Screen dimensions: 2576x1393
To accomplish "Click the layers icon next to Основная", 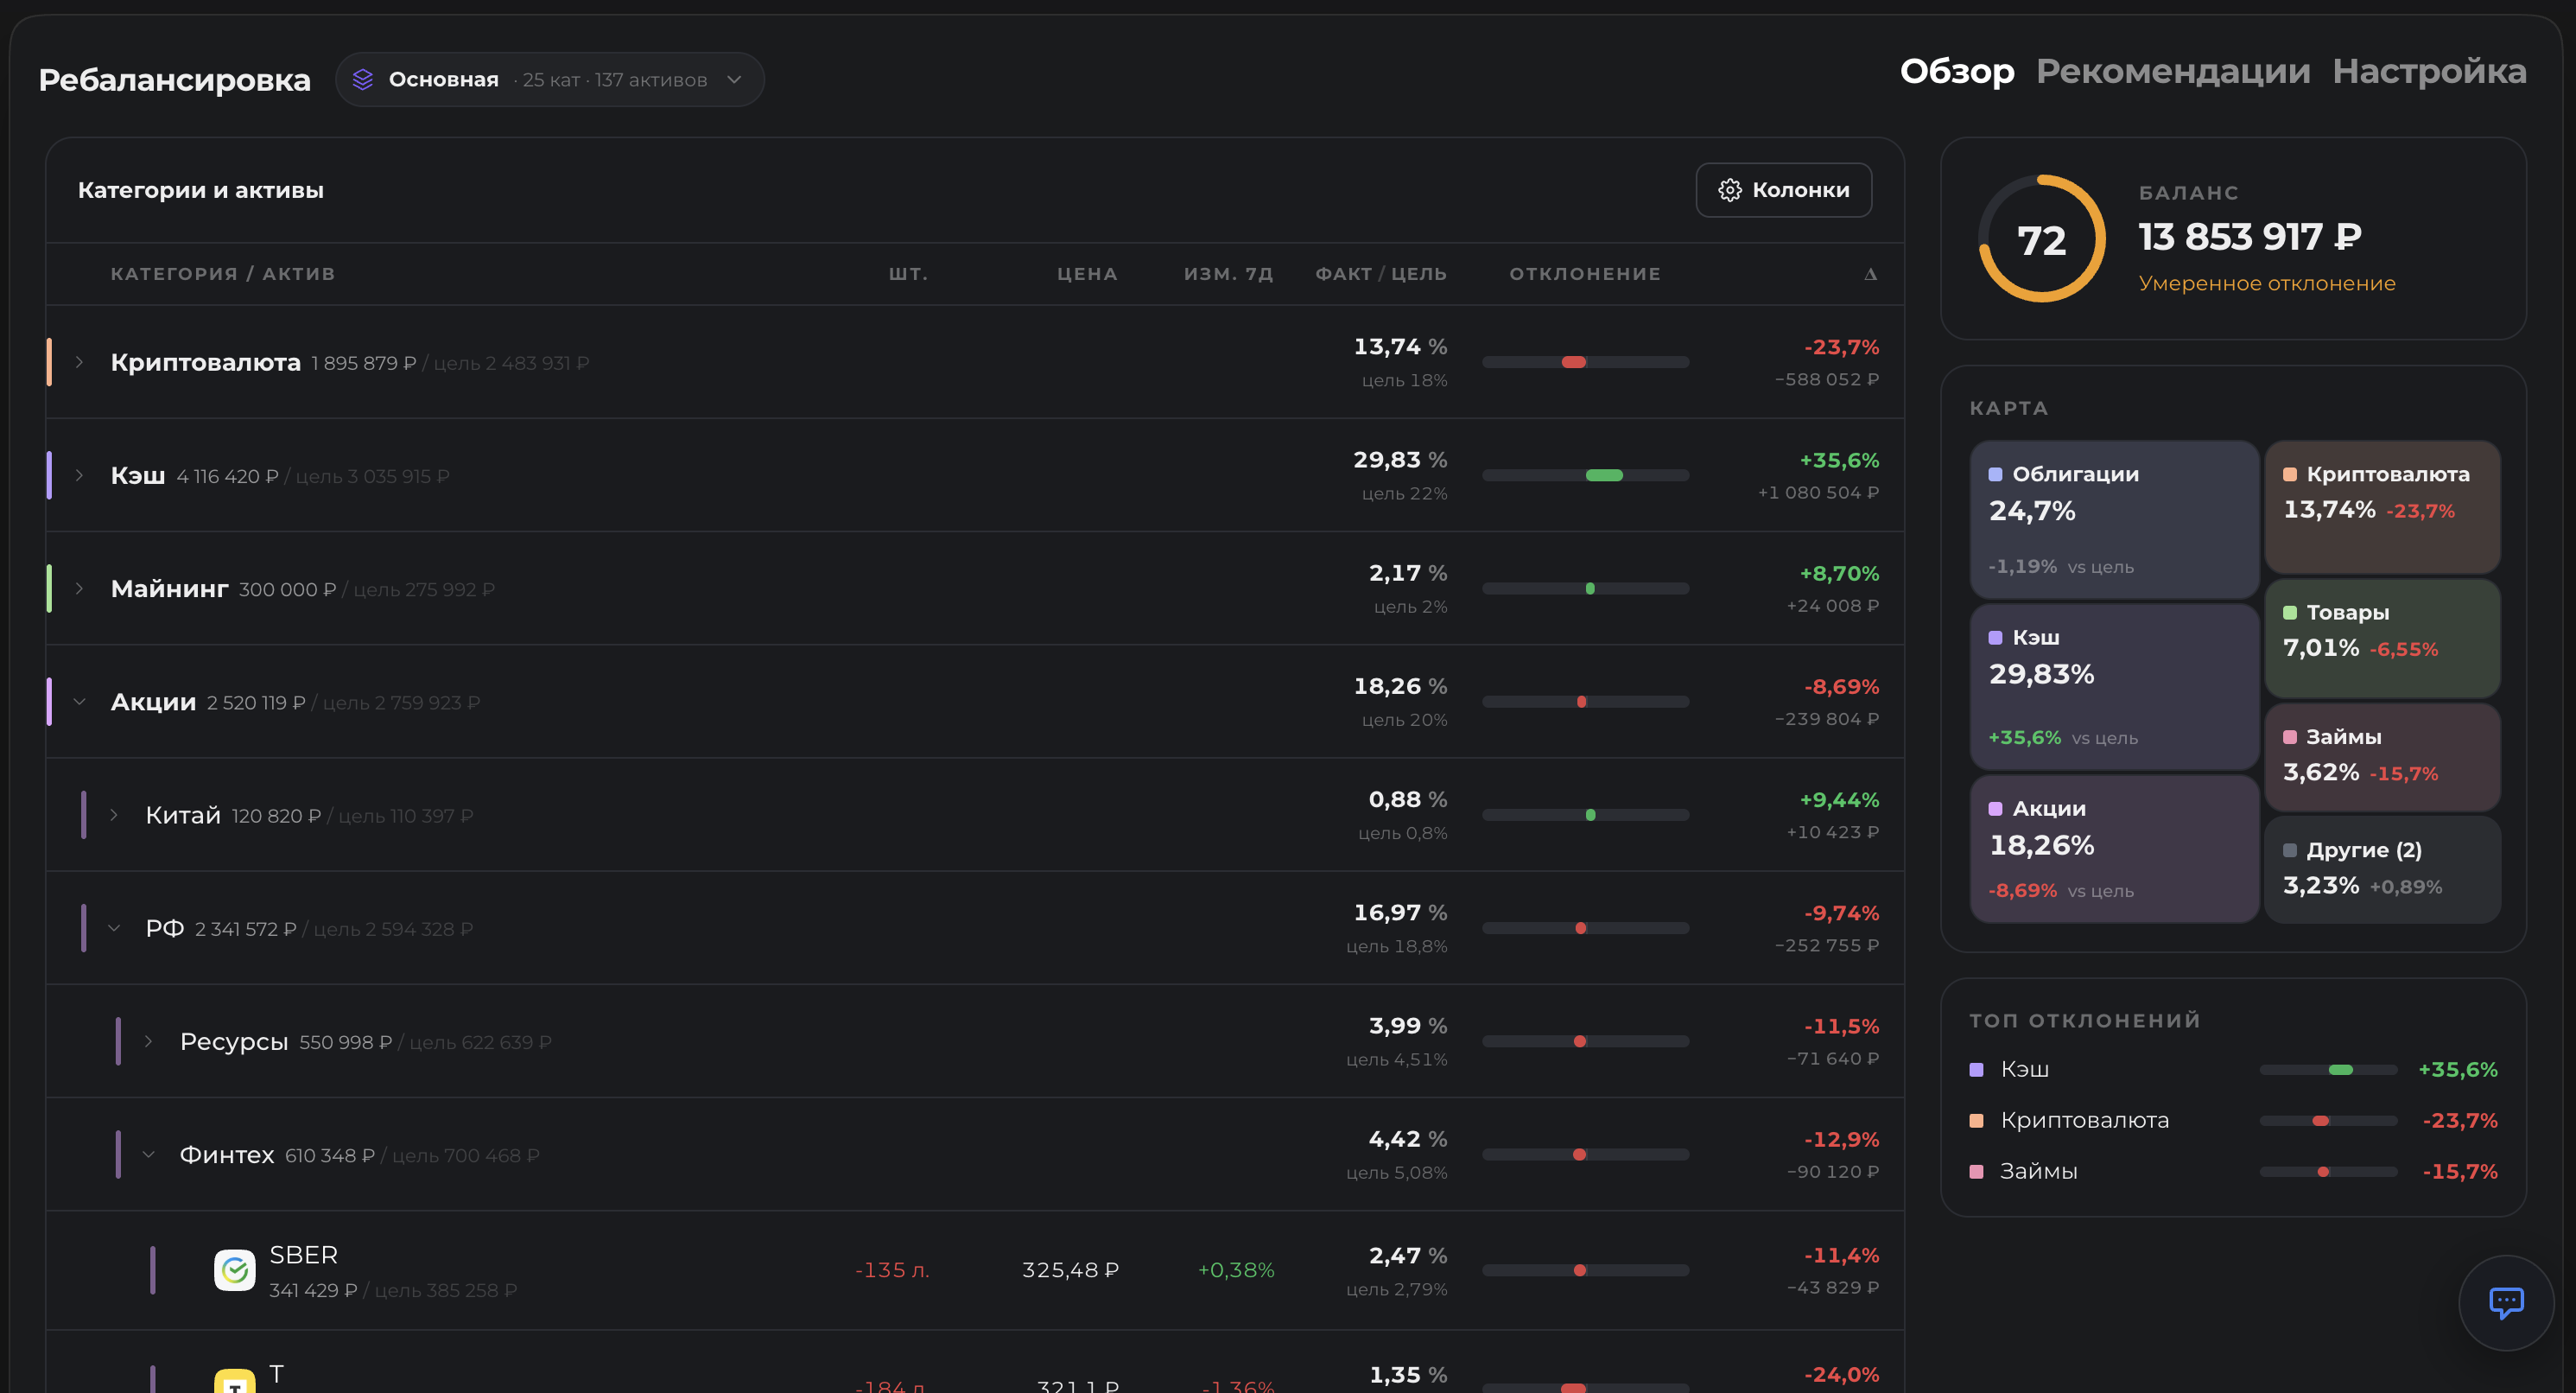I will click(x=363, y=79).
